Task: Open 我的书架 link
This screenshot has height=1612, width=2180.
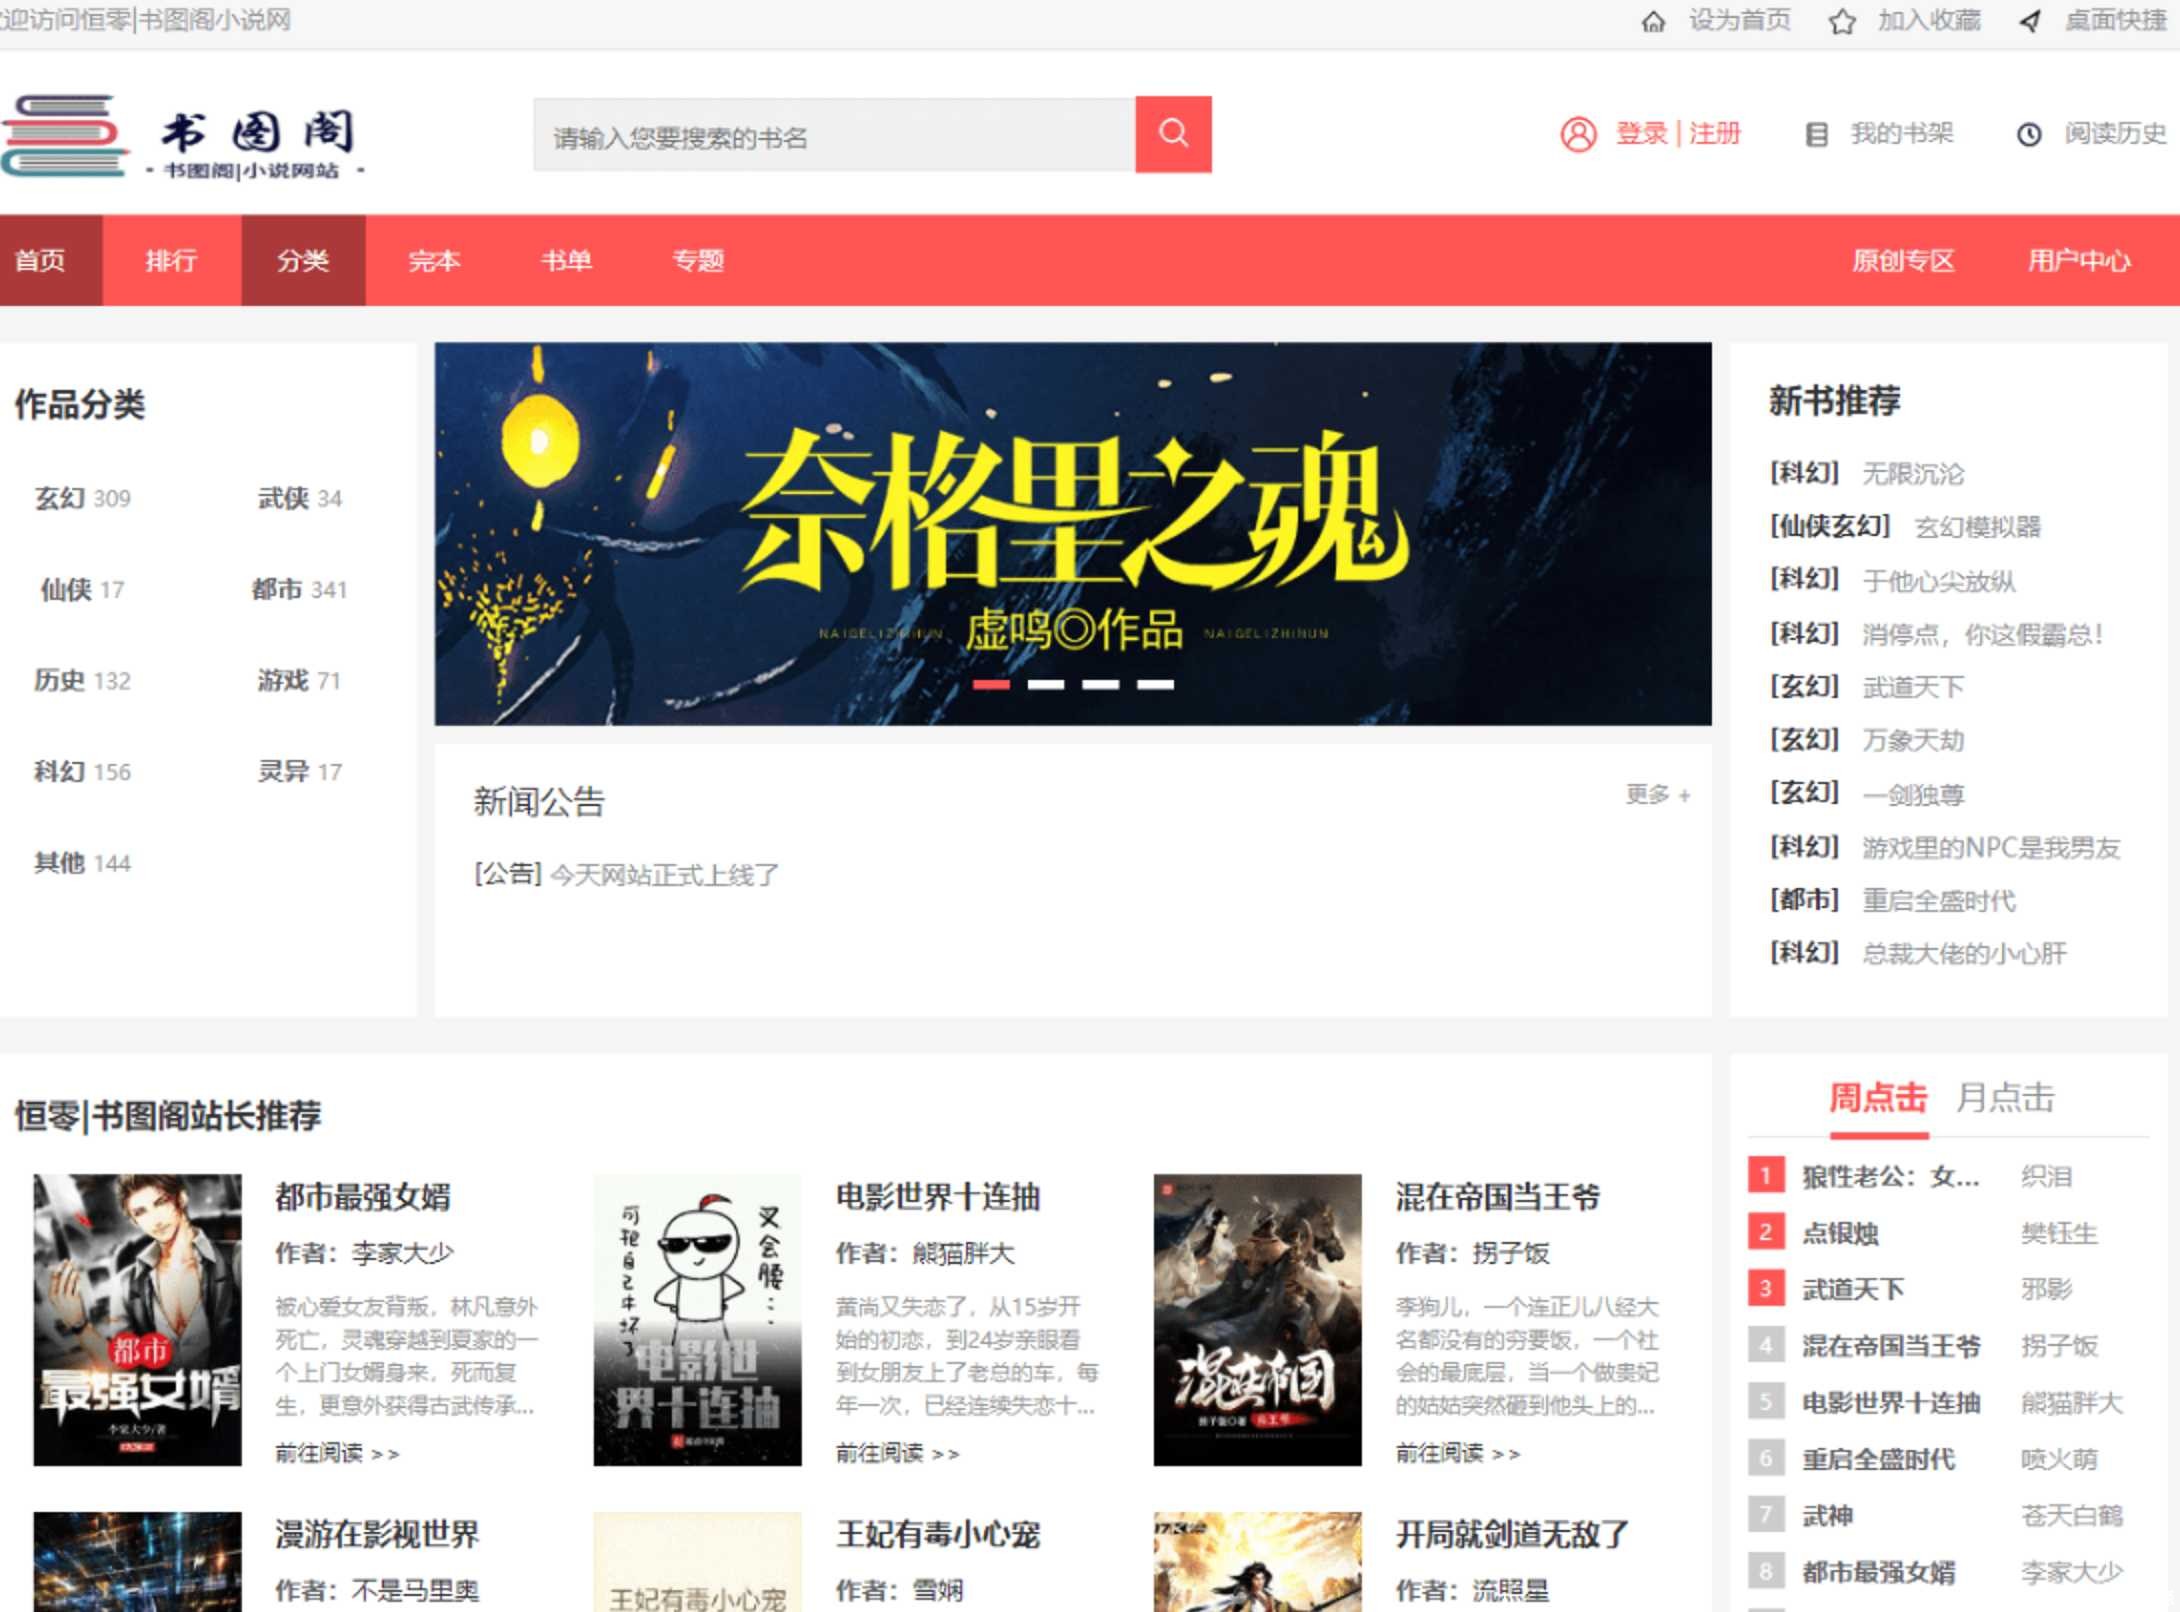Action: click(1901, 134)
